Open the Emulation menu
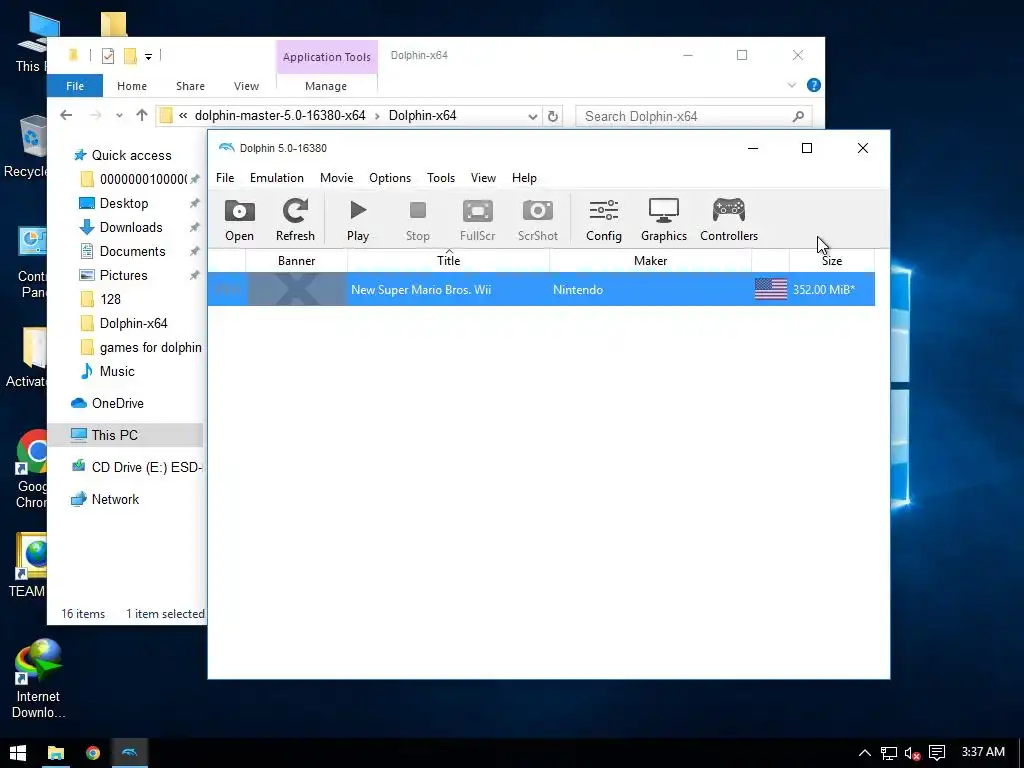The height and width of the screenshot is (768, 1024). click(276, 178)
